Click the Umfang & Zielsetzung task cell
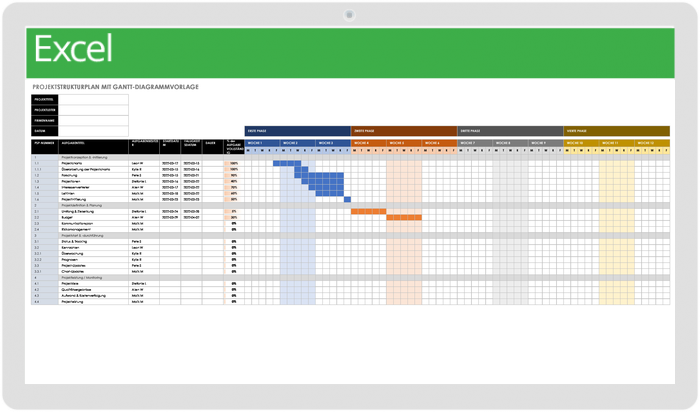Viewport: 700px width, 412px height. [x=93, y=212]
